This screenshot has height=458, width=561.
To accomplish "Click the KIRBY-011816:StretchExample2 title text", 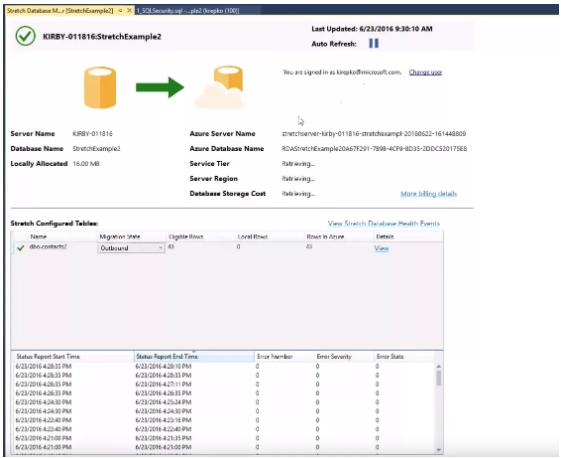I will pos(102,36).
